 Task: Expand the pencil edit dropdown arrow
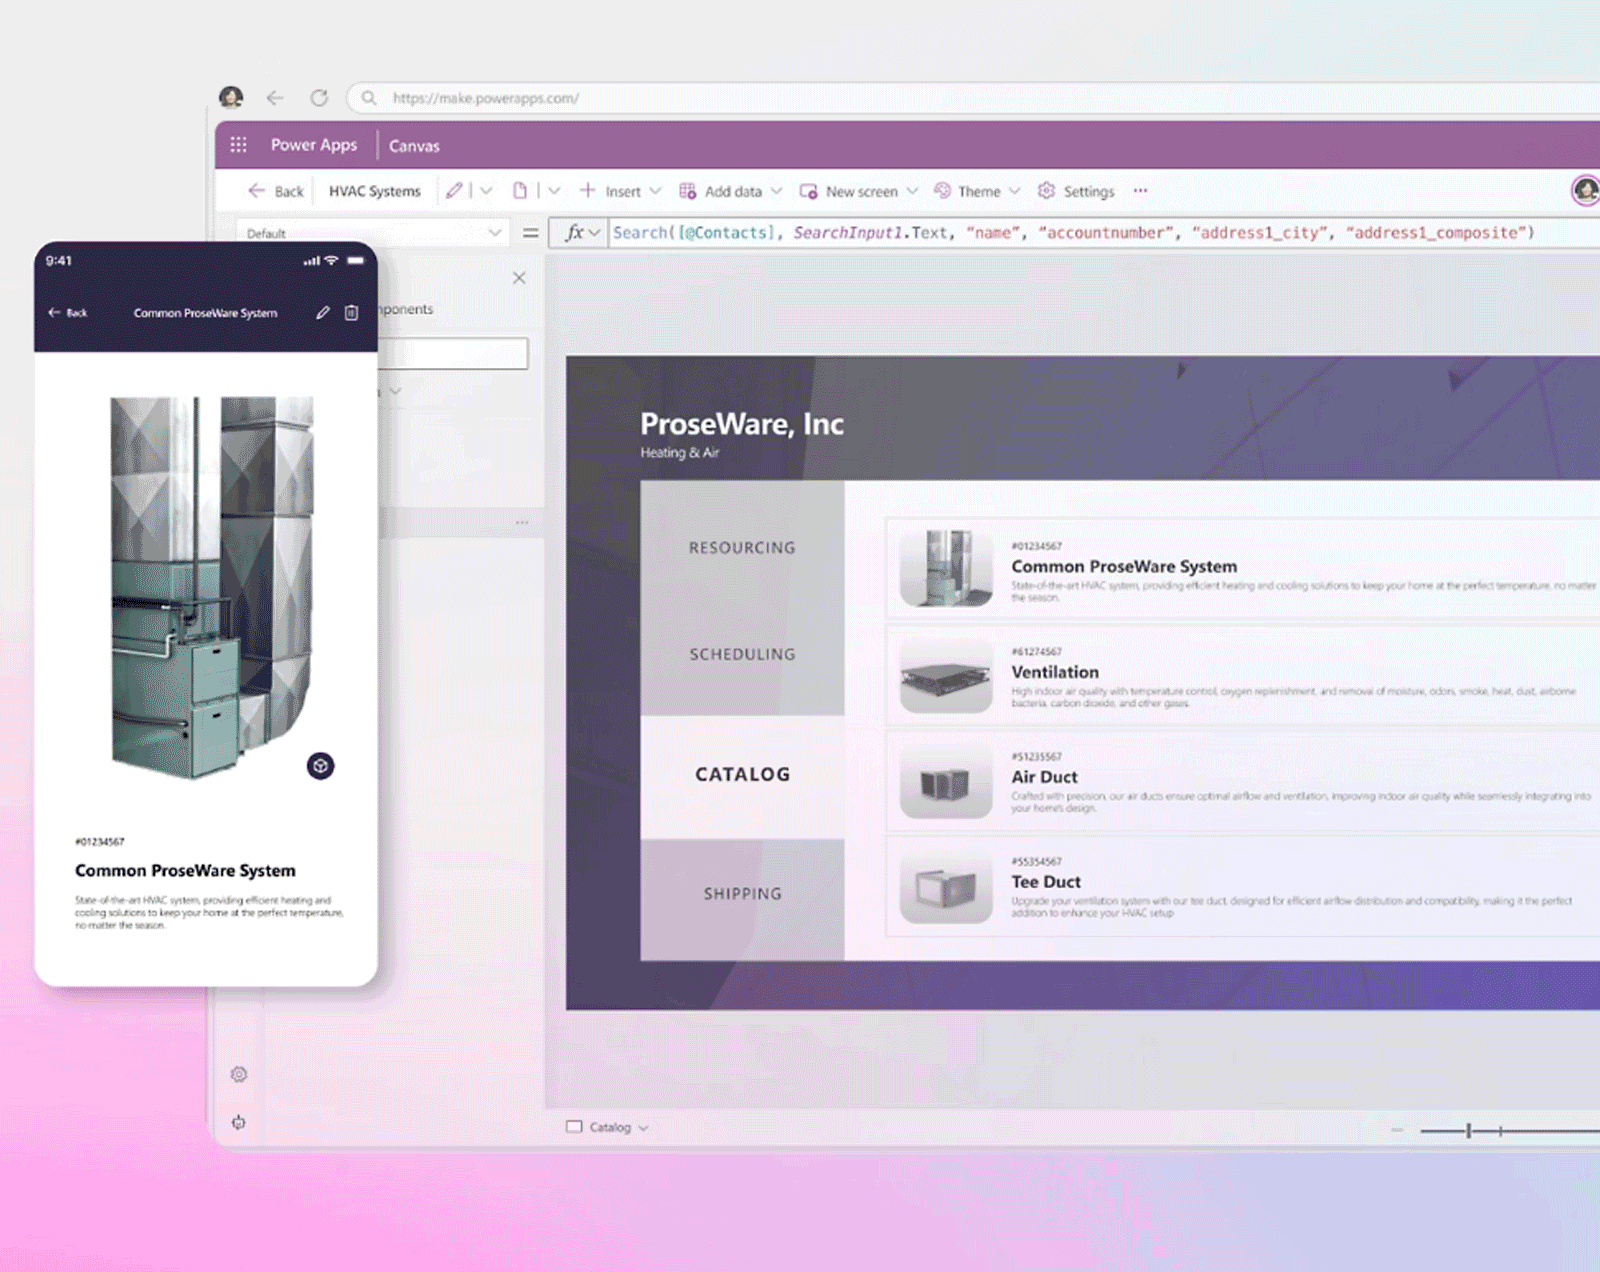point(487,190)
